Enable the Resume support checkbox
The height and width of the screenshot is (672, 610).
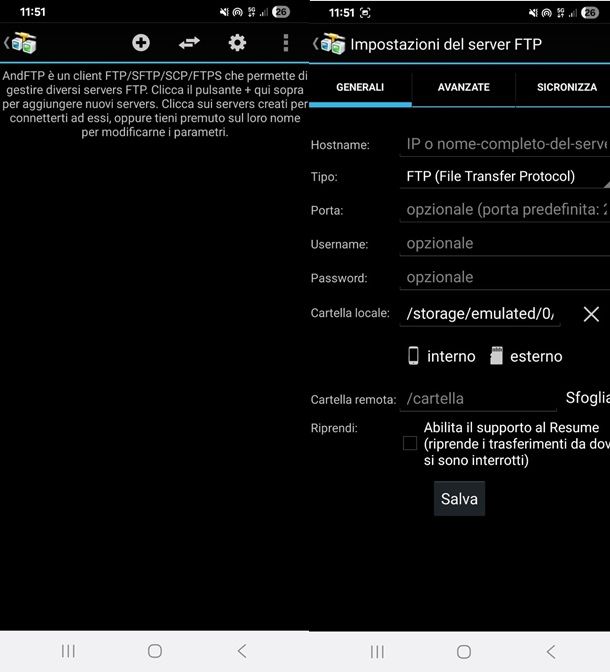[410, 443]
